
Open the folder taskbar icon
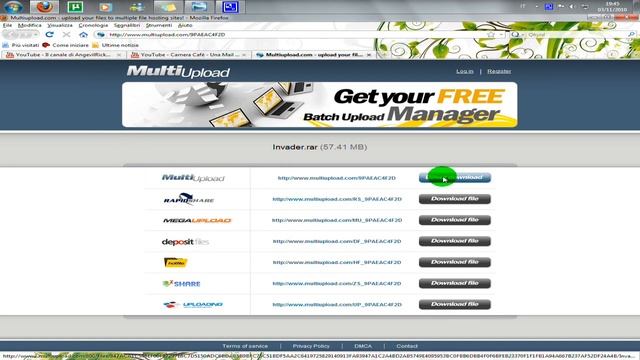(x=167, y=7)
